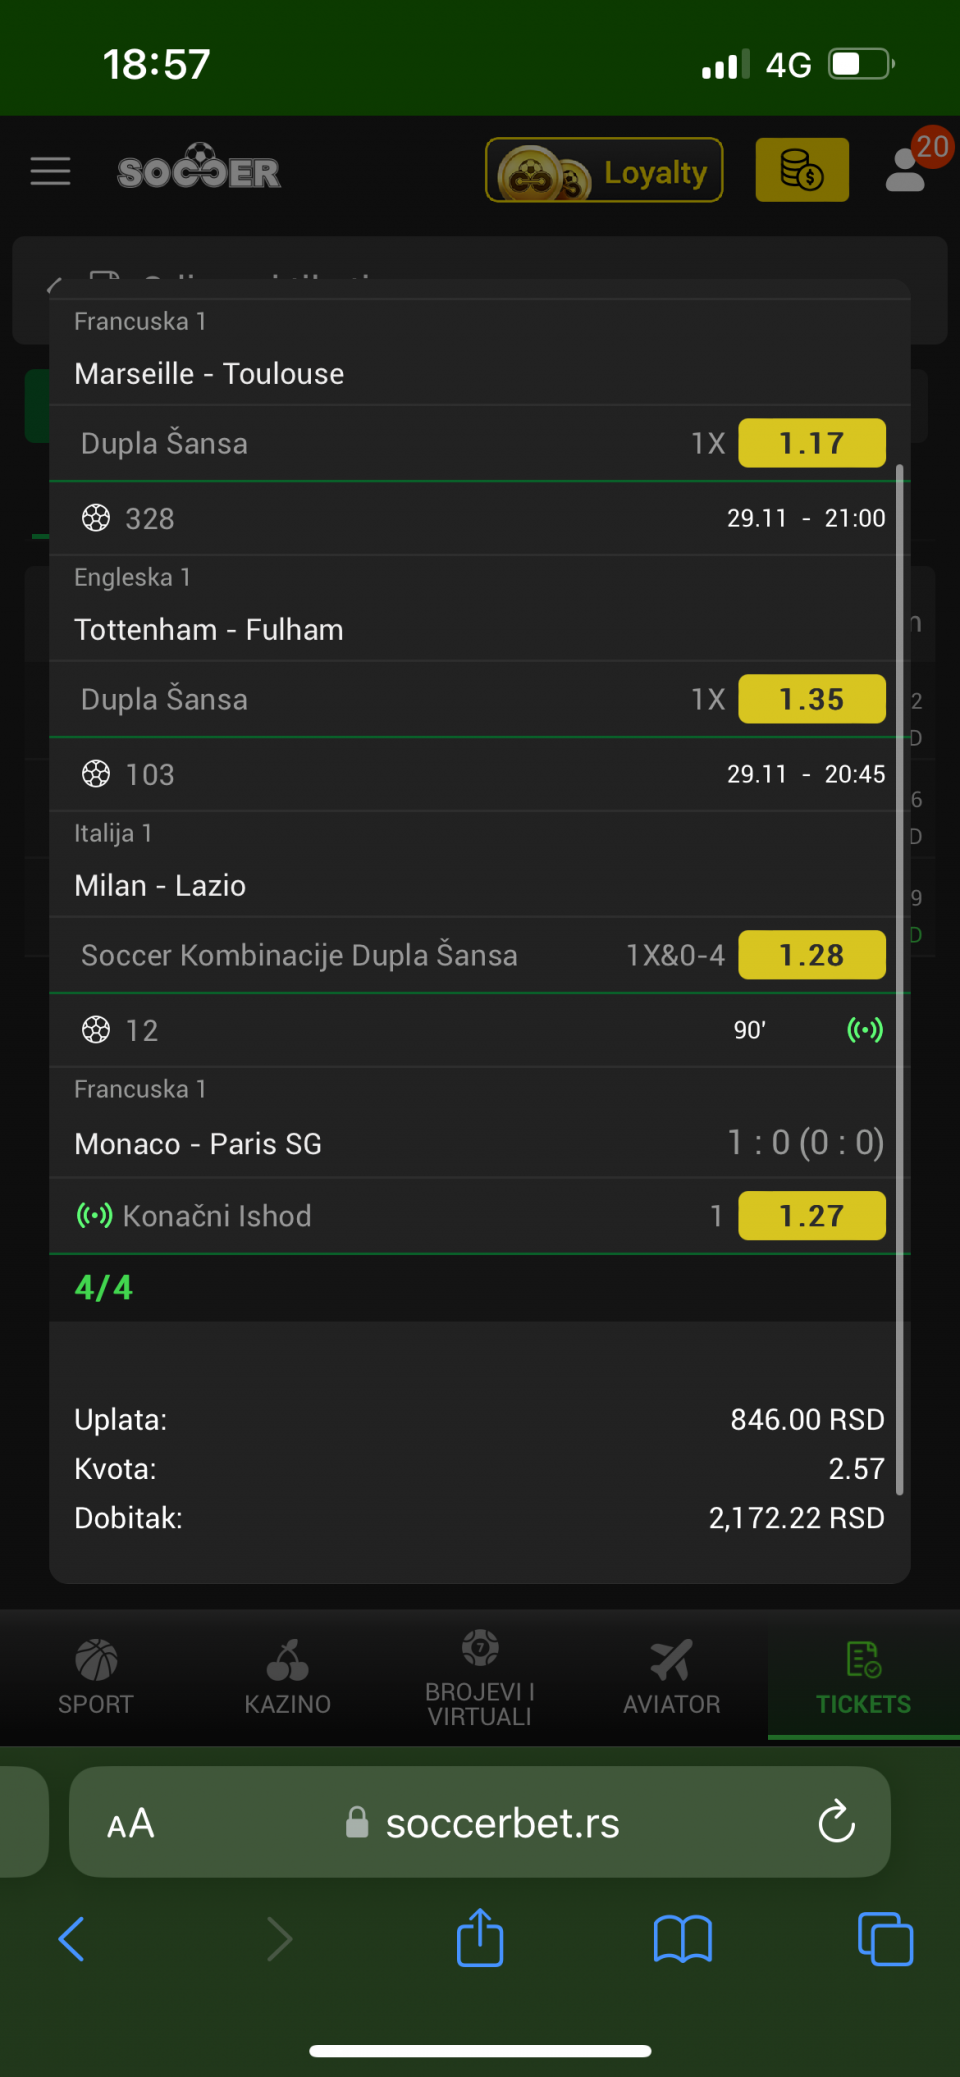Screen dimensions: 960x2077
Task: Reload the page in Safari
Action: pyautogui.click(x=836, y=1822)
